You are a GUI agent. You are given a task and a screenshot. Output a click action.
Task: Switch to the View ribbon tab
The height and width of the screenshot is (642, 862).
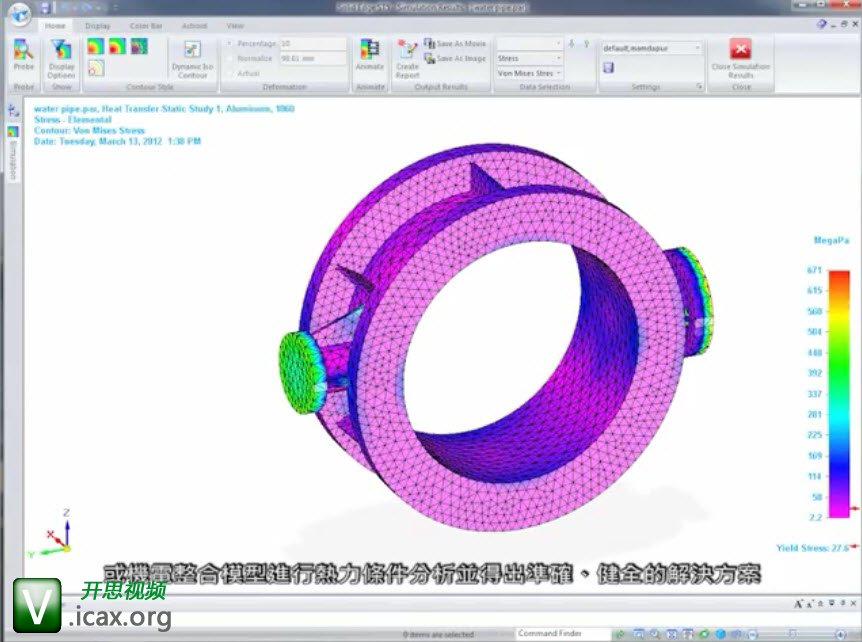pyautogui.click(x=235, y=26)
